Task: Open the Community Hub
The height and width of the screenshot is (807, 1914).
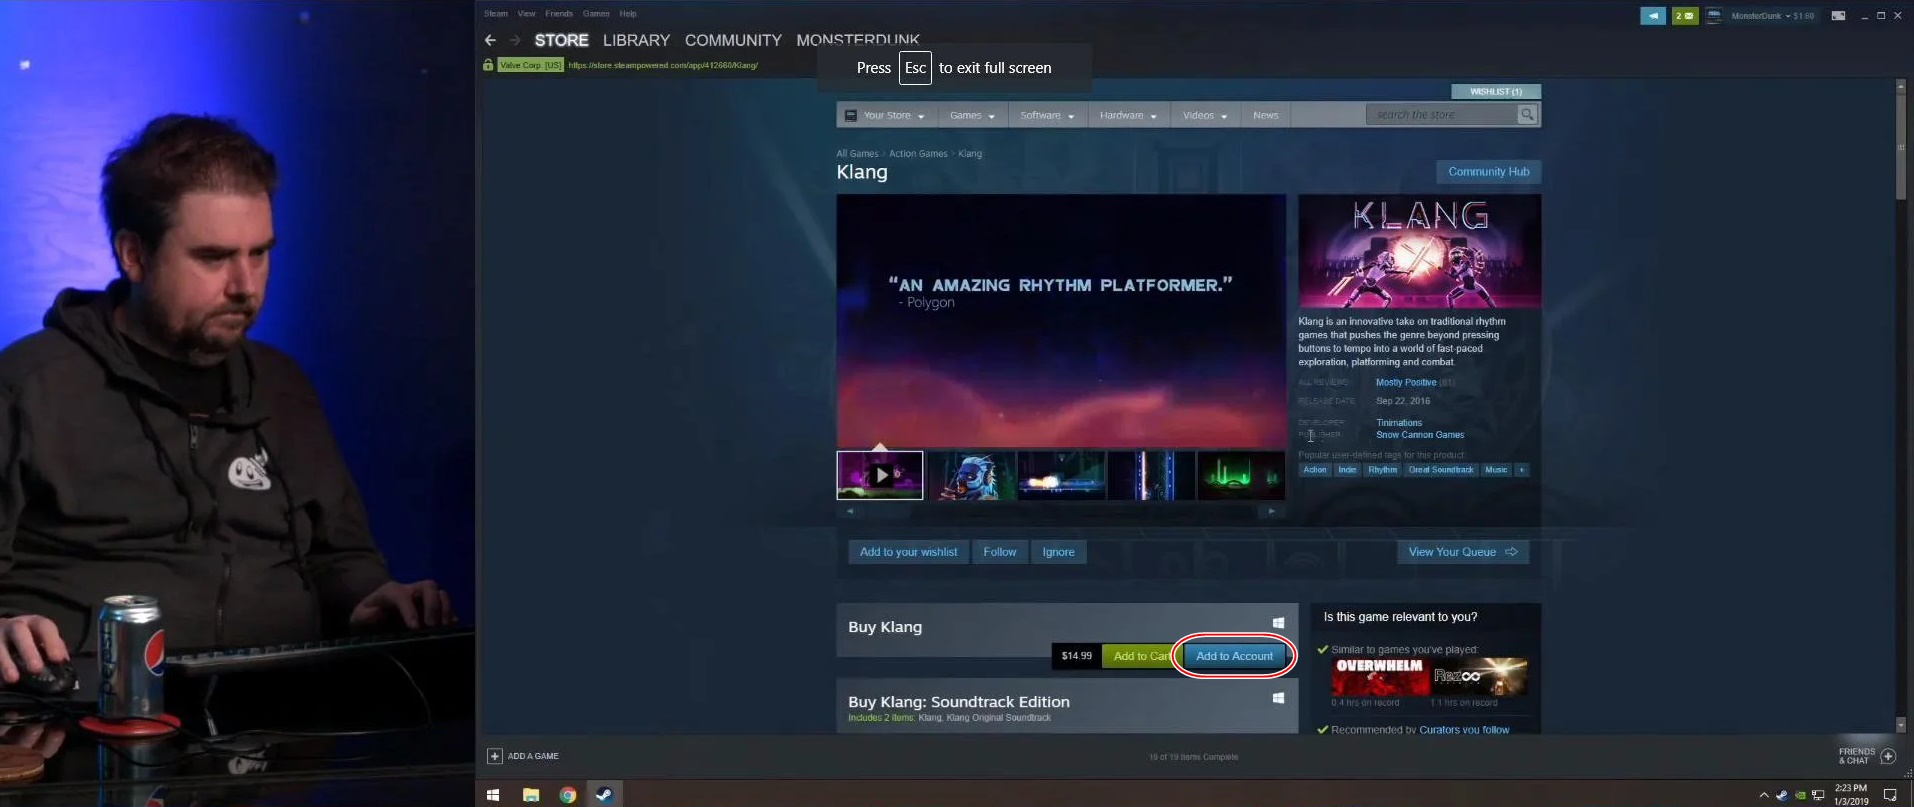Action: tap(1488, 172)
